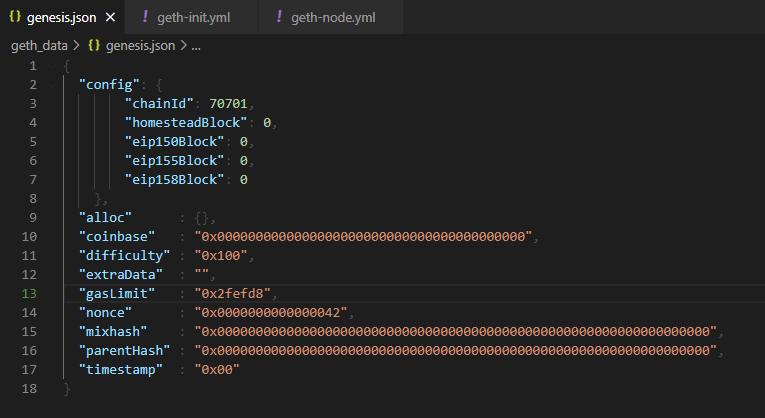
Task: Close the genesis.json tab
Action: click(111, 18)
